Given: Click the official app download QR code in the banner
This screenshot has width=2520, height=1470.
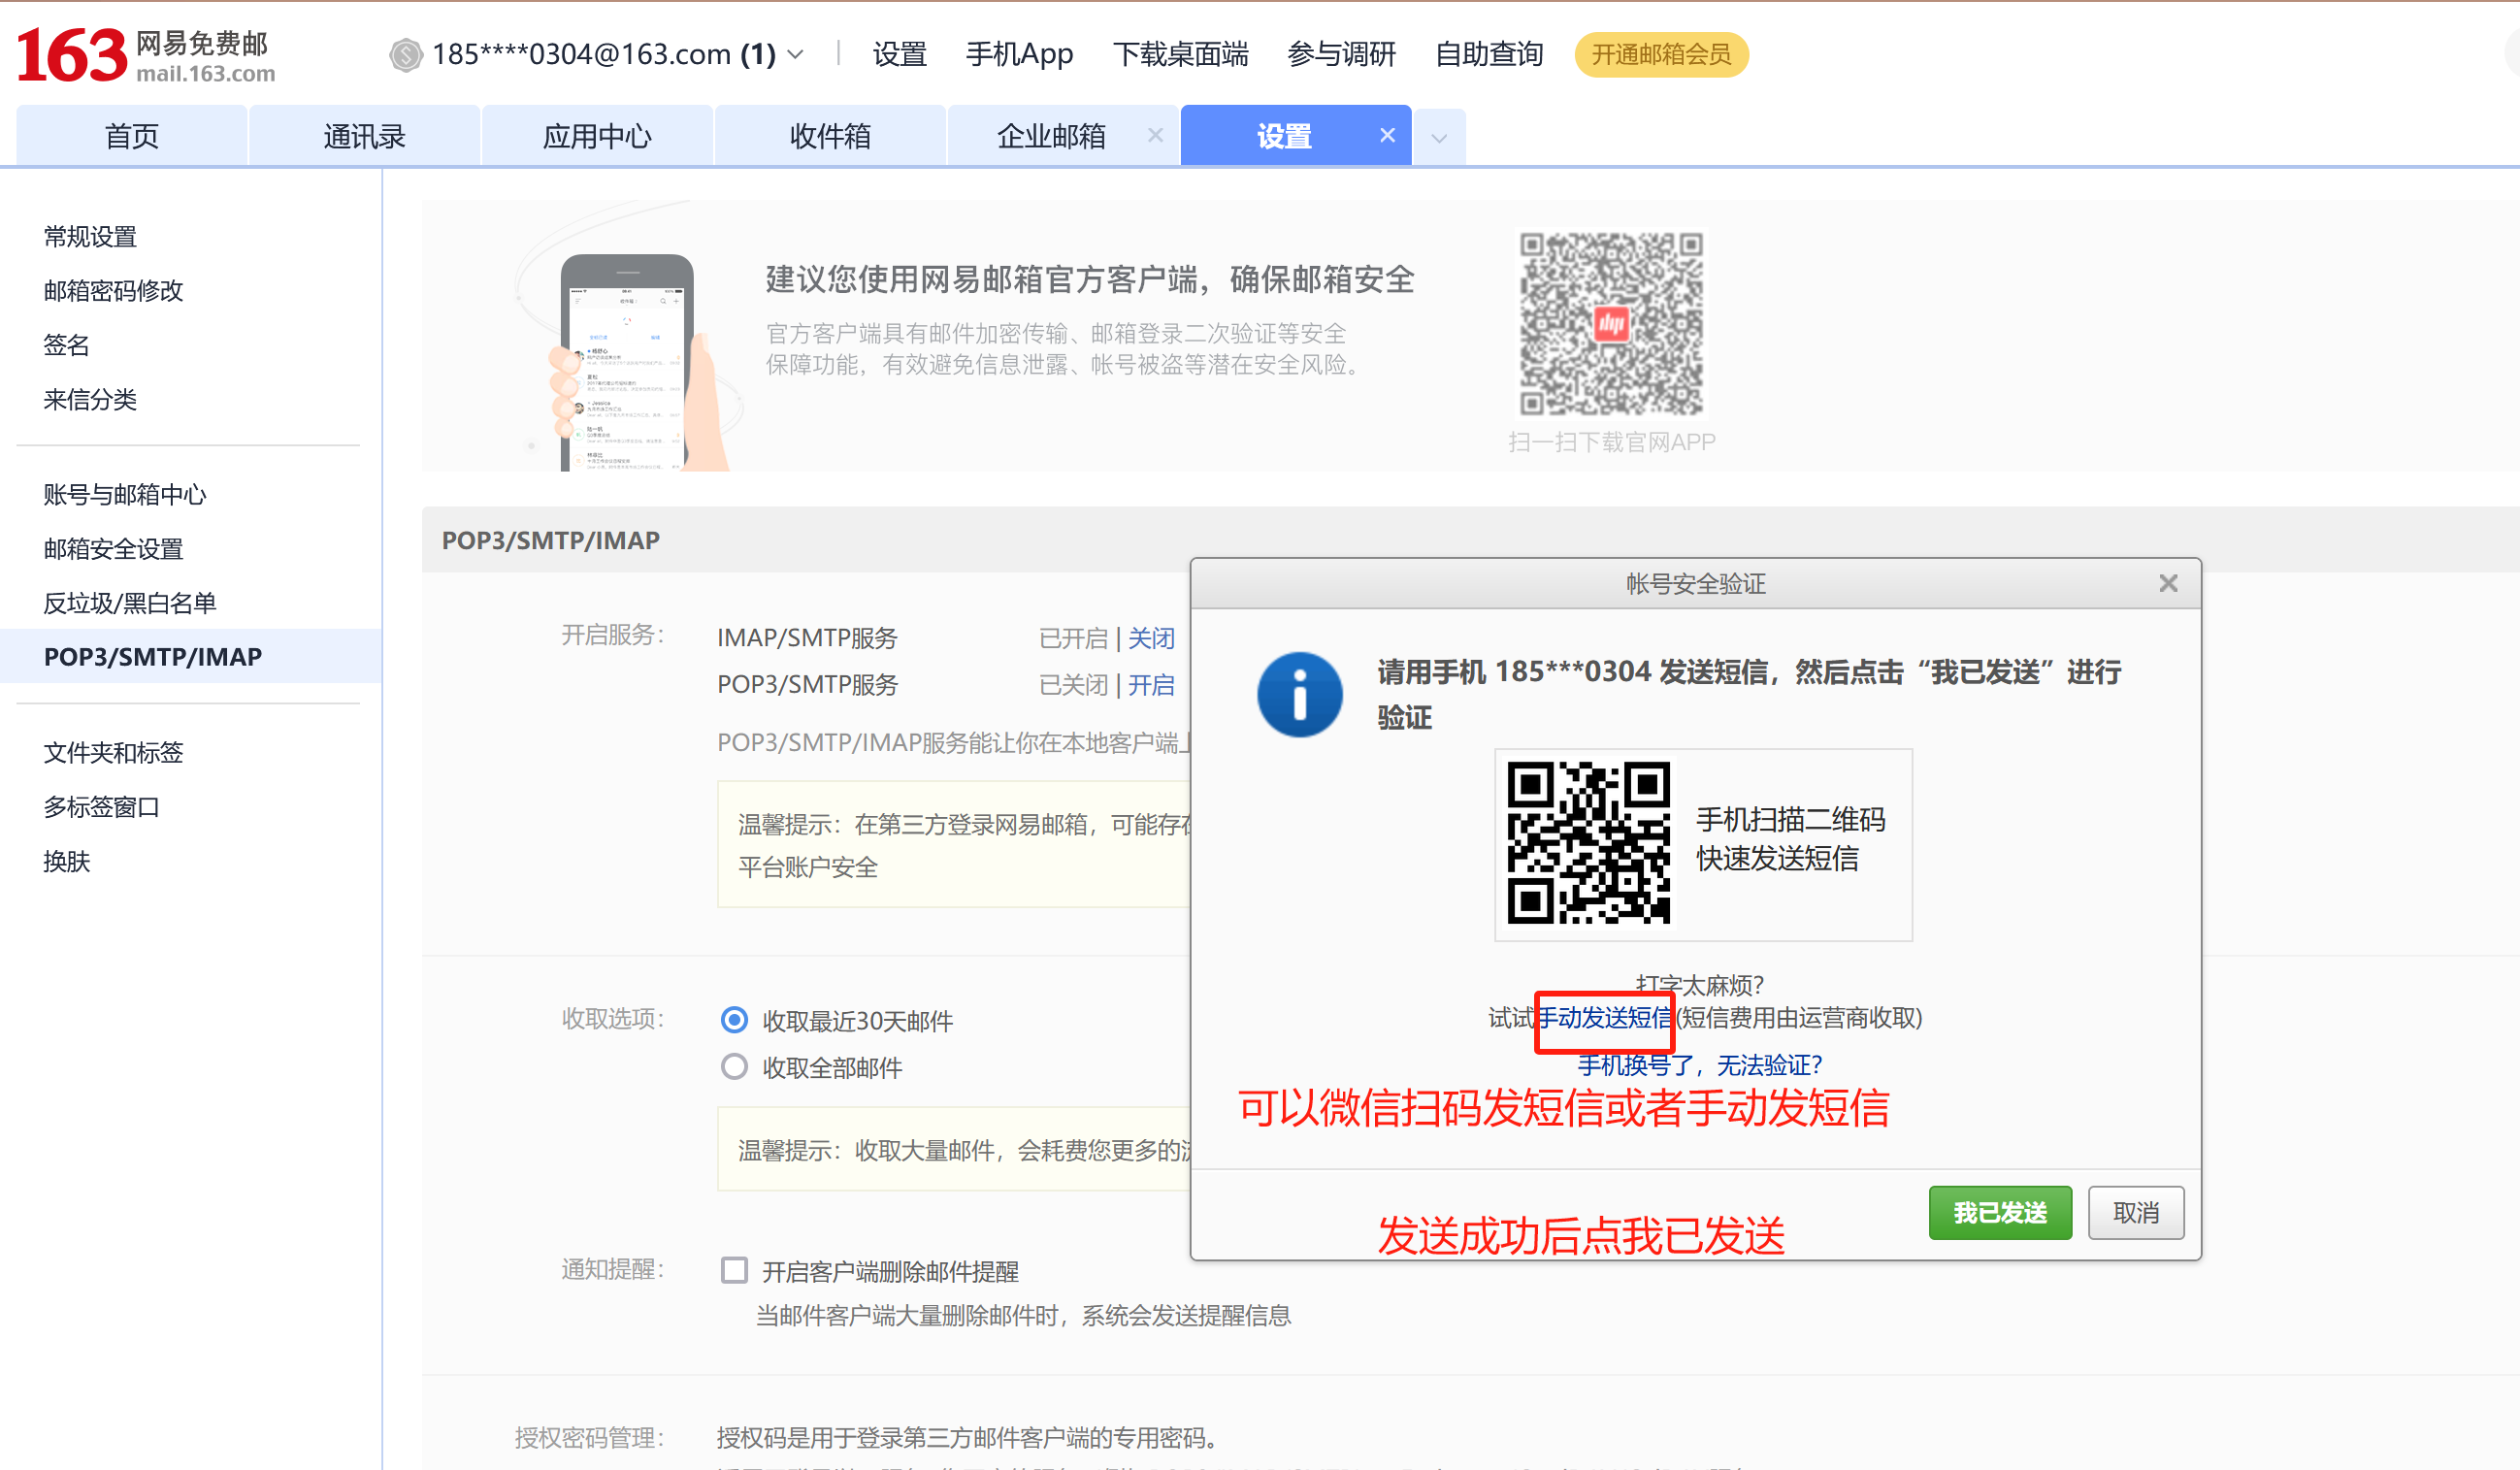Looking at the screenshot, I should coord(1611,324).
